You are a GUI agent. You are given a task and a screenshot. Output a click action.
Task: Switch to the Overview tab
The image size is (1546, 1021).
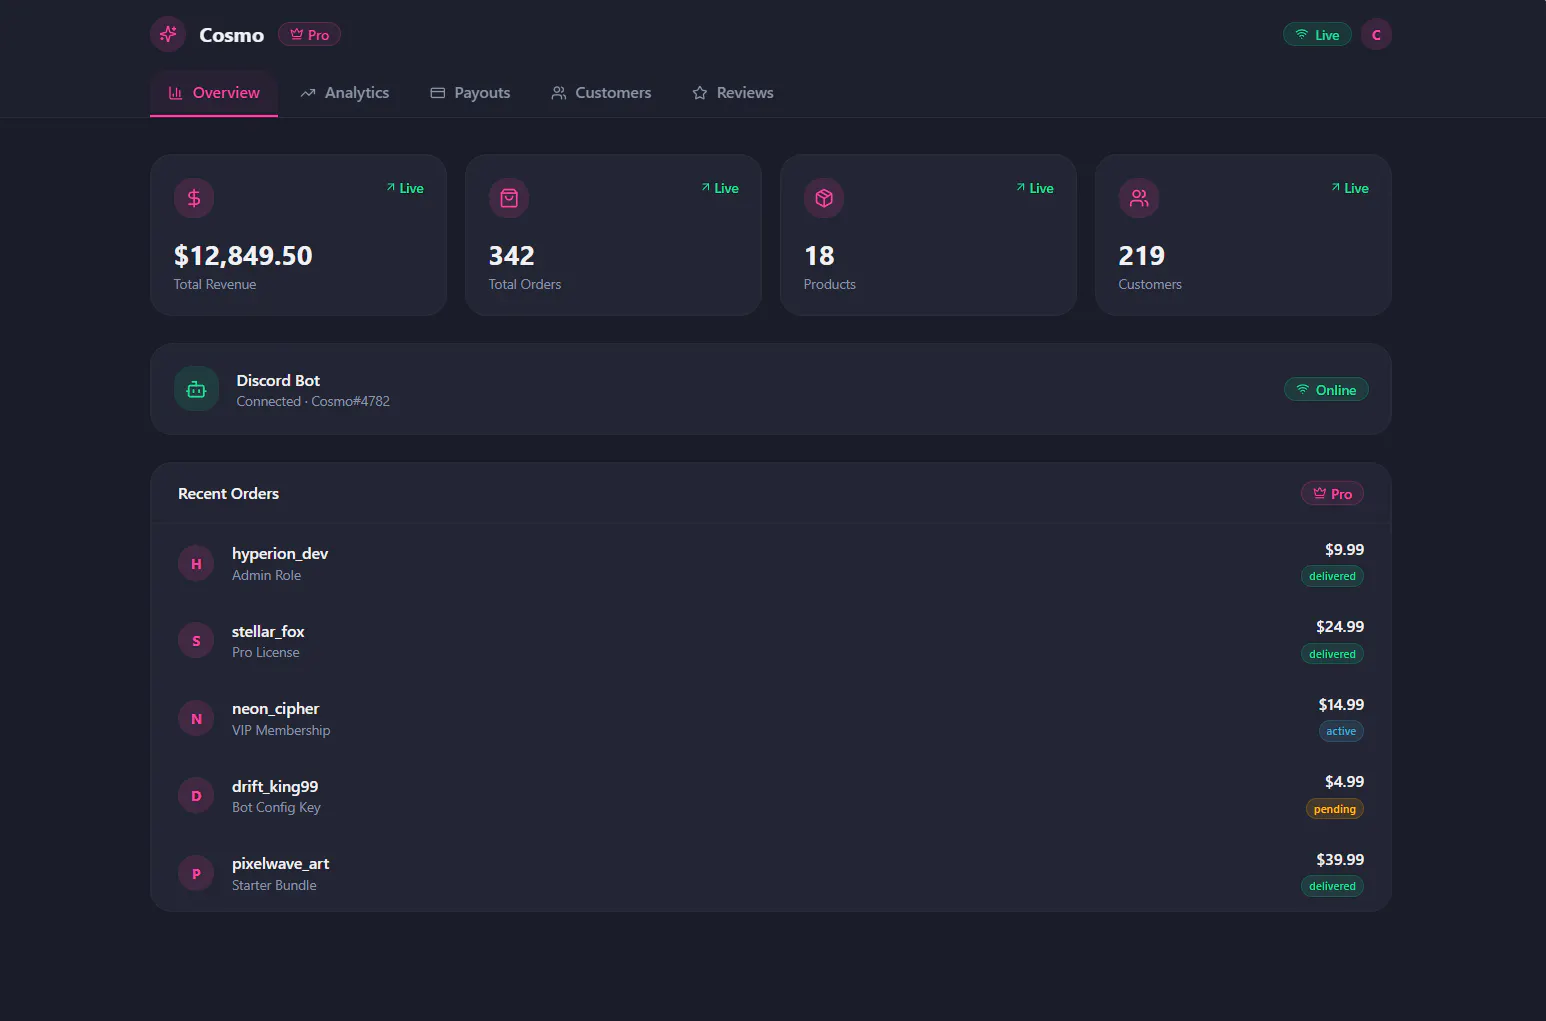pos(214,93)
